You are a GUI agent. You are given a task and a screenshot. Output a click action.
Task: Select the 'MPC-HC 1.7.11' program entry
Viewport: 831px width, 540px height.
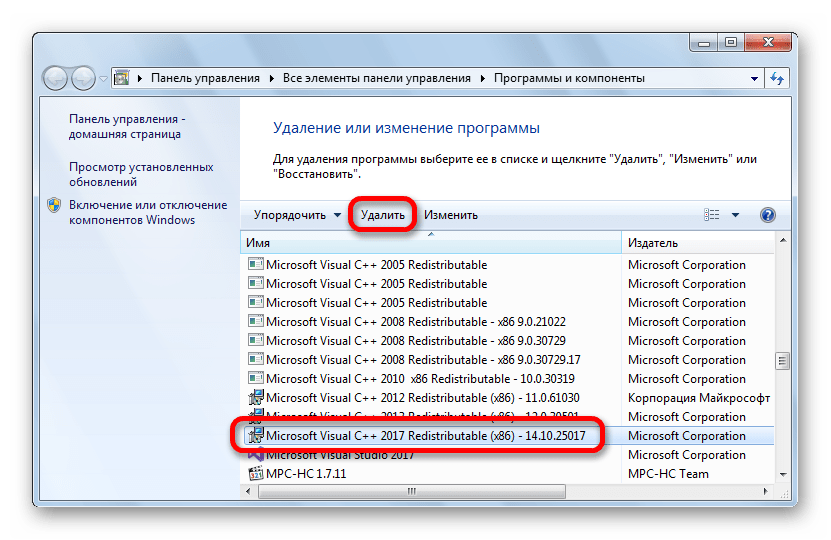pos(508,474)
